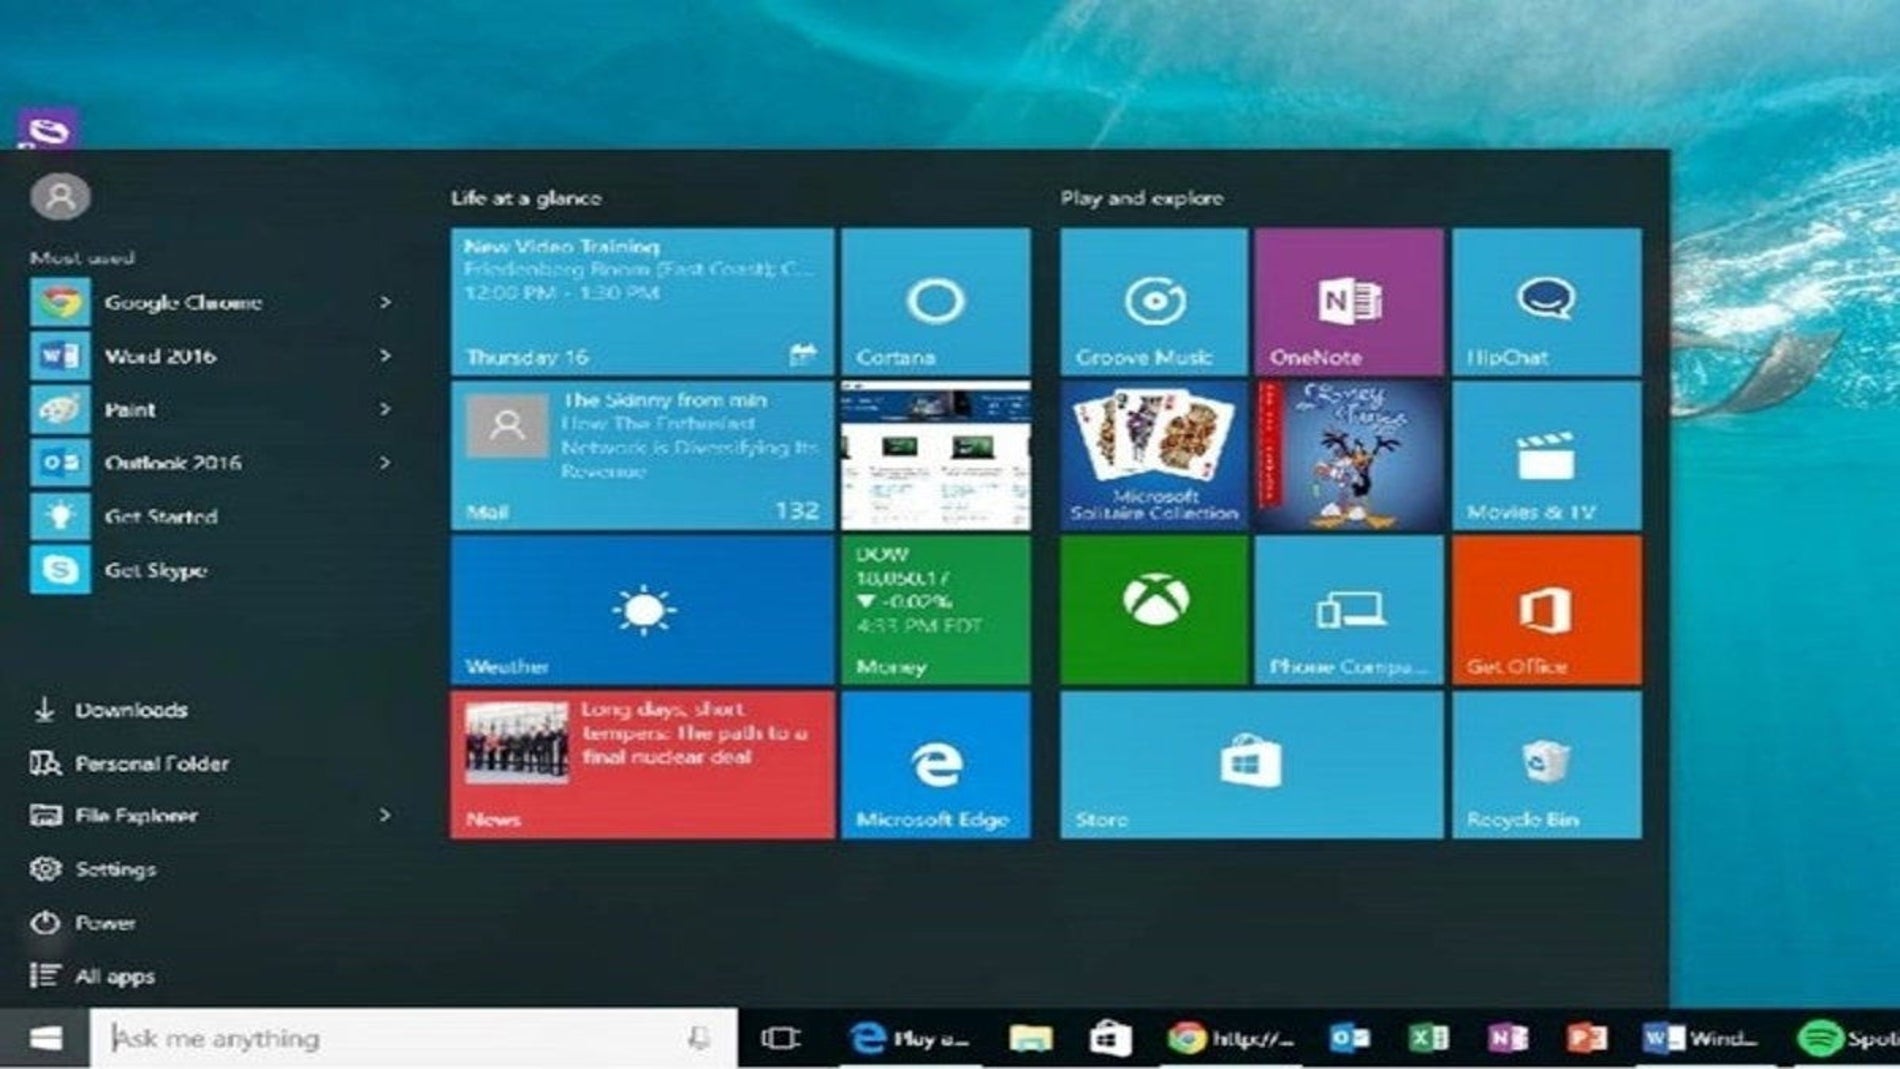
Task: Open the Recycle Bin tile
Action: pos(1547,765)
